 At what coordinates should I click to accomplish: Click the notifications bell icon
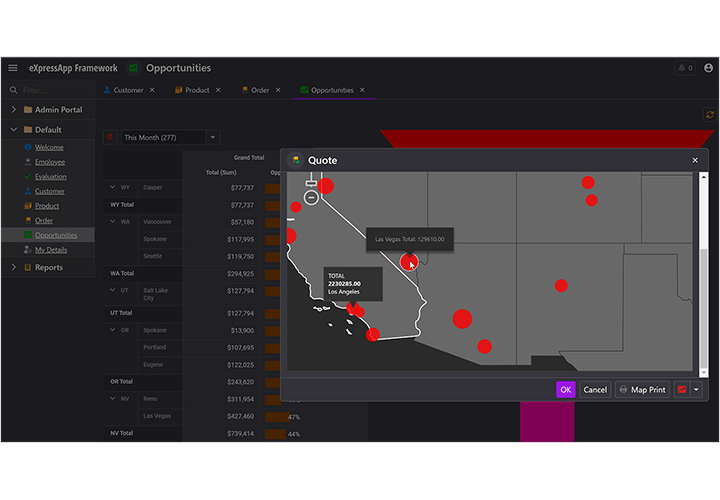[684, 68]
